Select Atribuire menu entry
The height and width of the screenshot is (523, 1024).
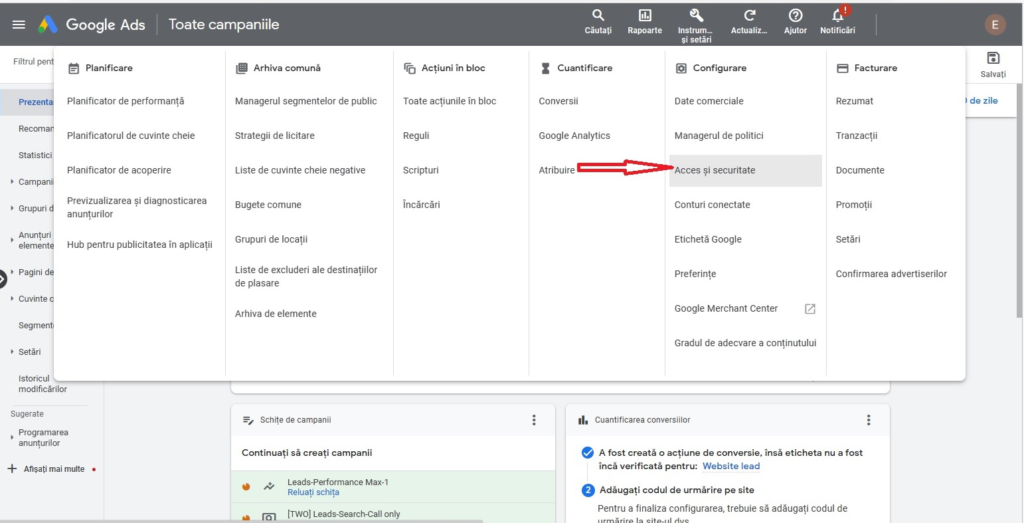pyautogui.click(x=556, y=170)
